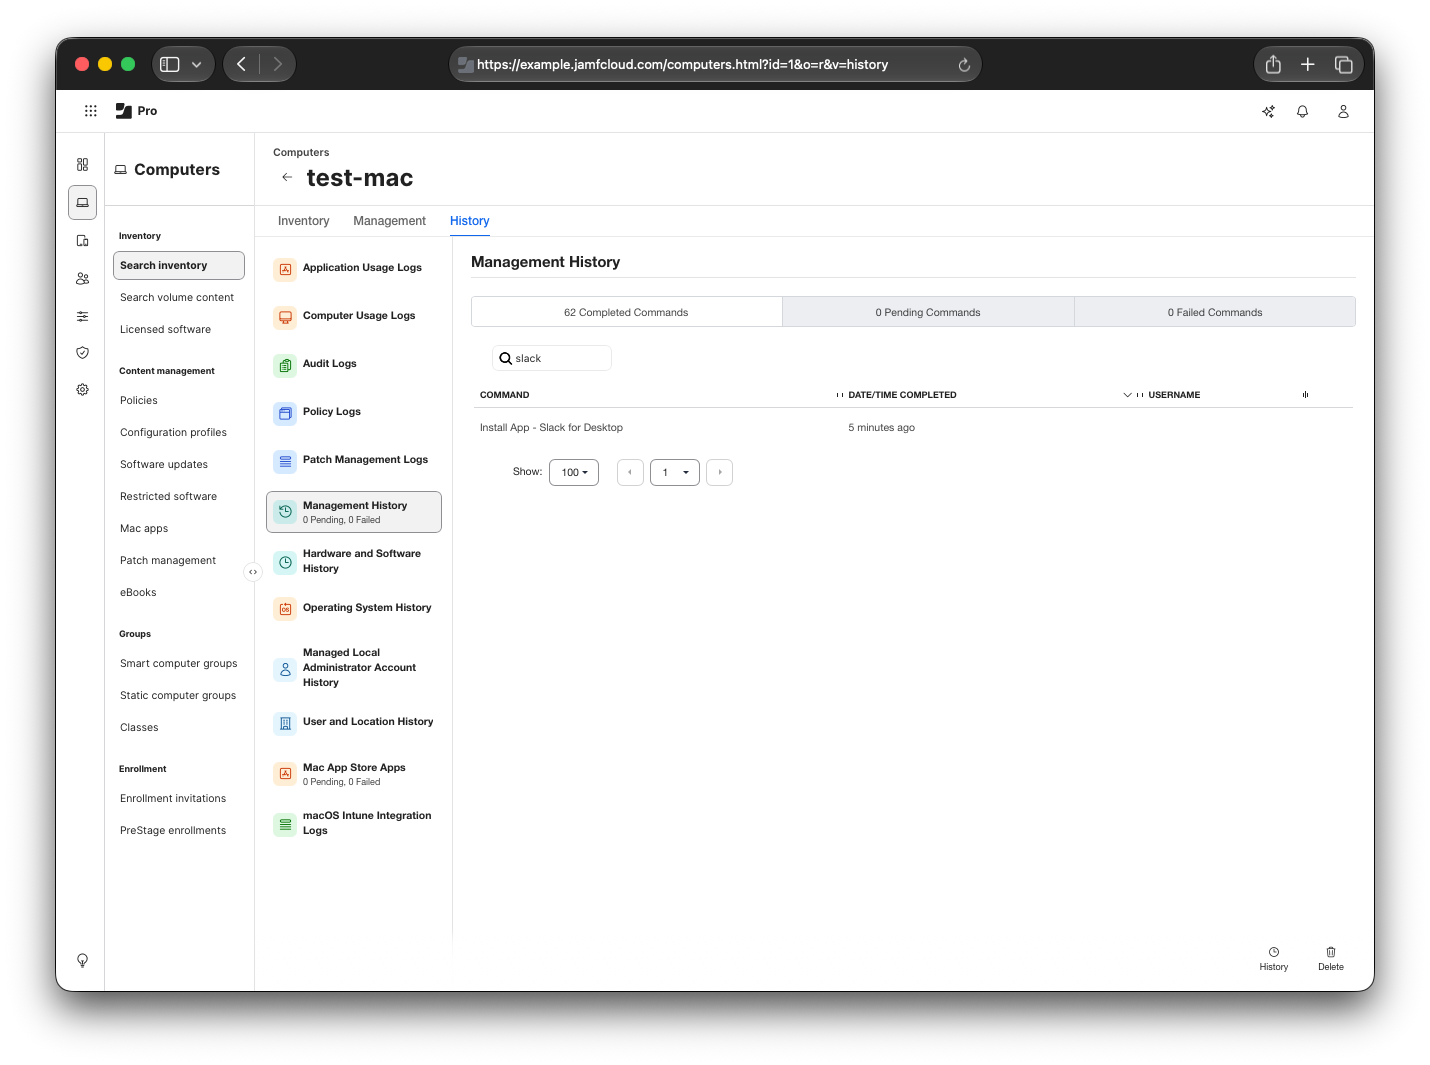
Task: Open Managed Local Administrator Account History
Action: tap(354, 667)
